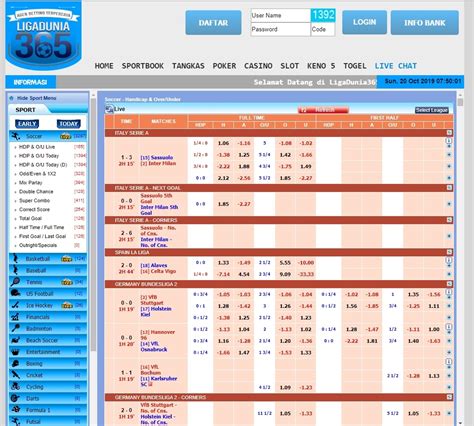Open the Basketball sport category
The image size is (474, 426).
tap(48, 259)
